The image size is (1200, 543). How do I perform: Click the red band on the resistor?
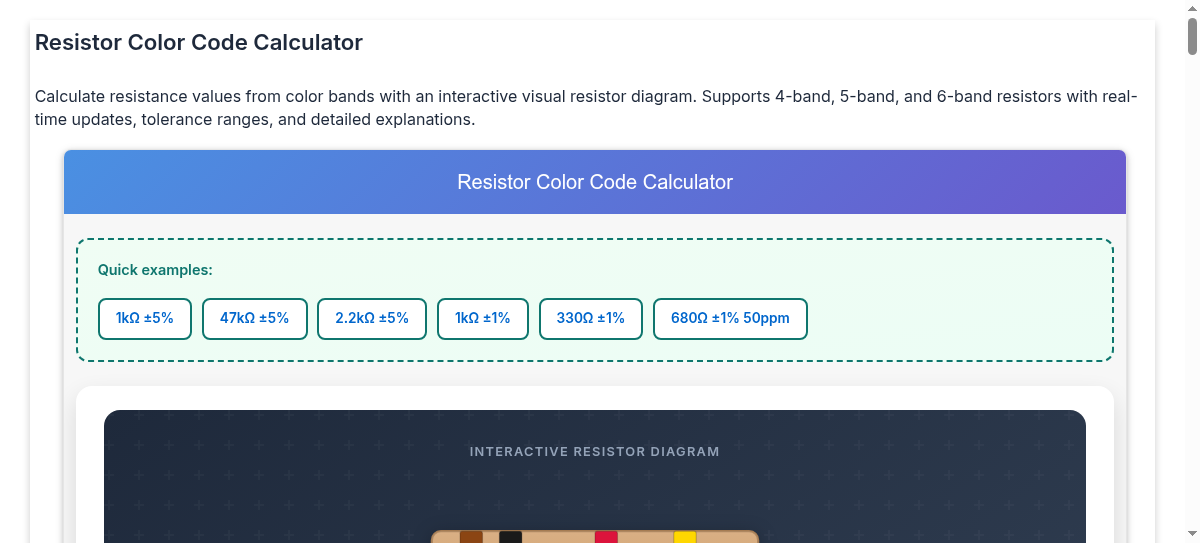(x=606, y=537)
